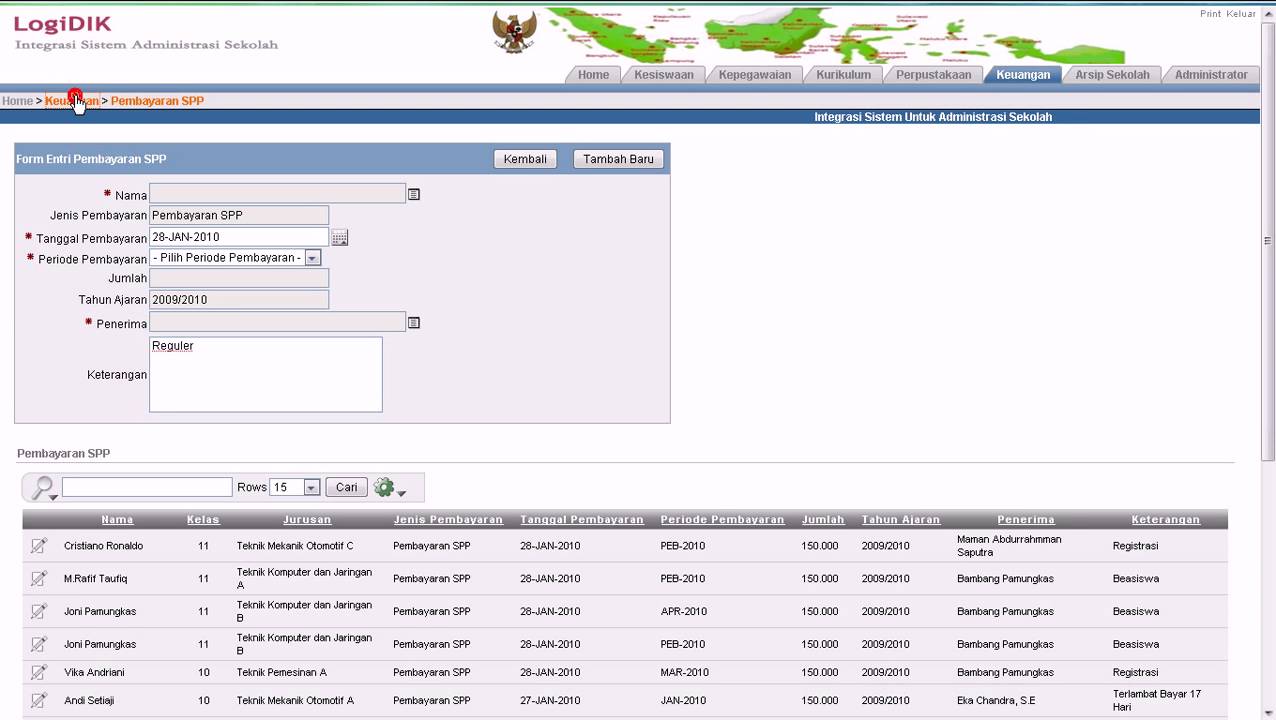Edit the Joni Pamungkas APR-2010 row
The image size is (1276, 720).
point(39,611)
